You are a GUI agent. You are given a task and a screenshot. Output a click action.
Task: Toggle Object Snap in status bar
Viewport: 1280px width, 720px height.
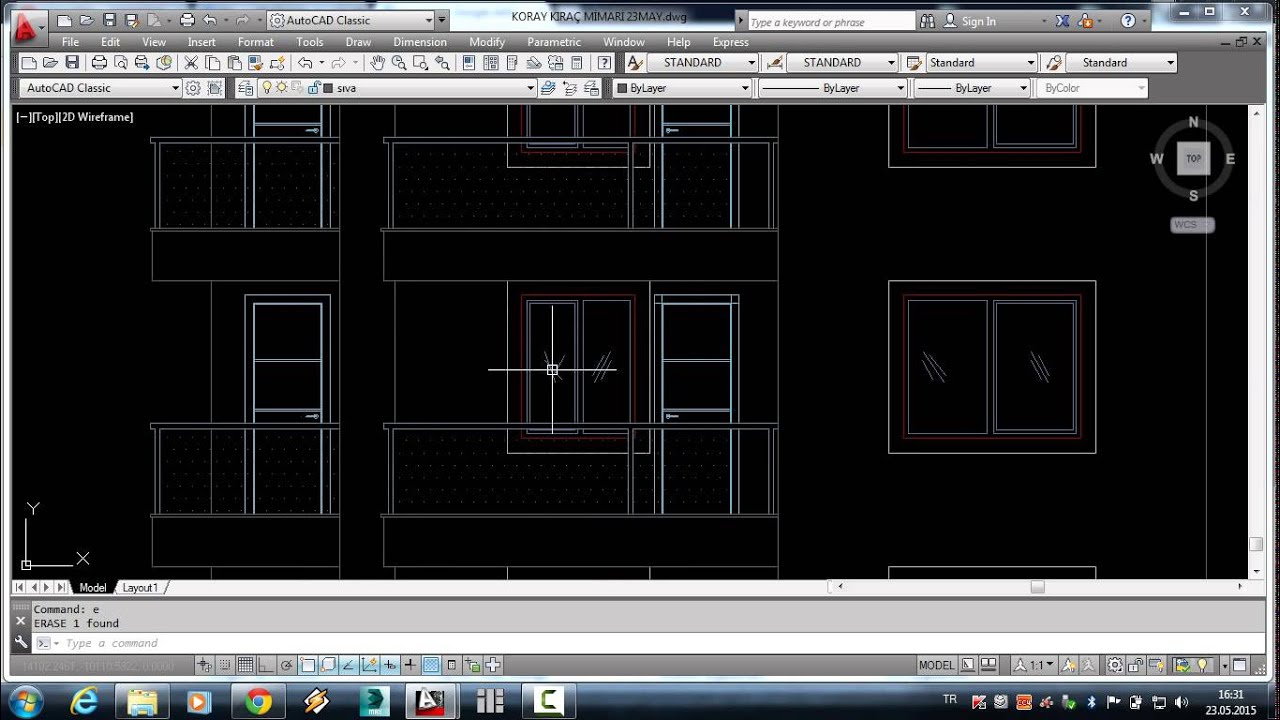click(x=308, y=665)
